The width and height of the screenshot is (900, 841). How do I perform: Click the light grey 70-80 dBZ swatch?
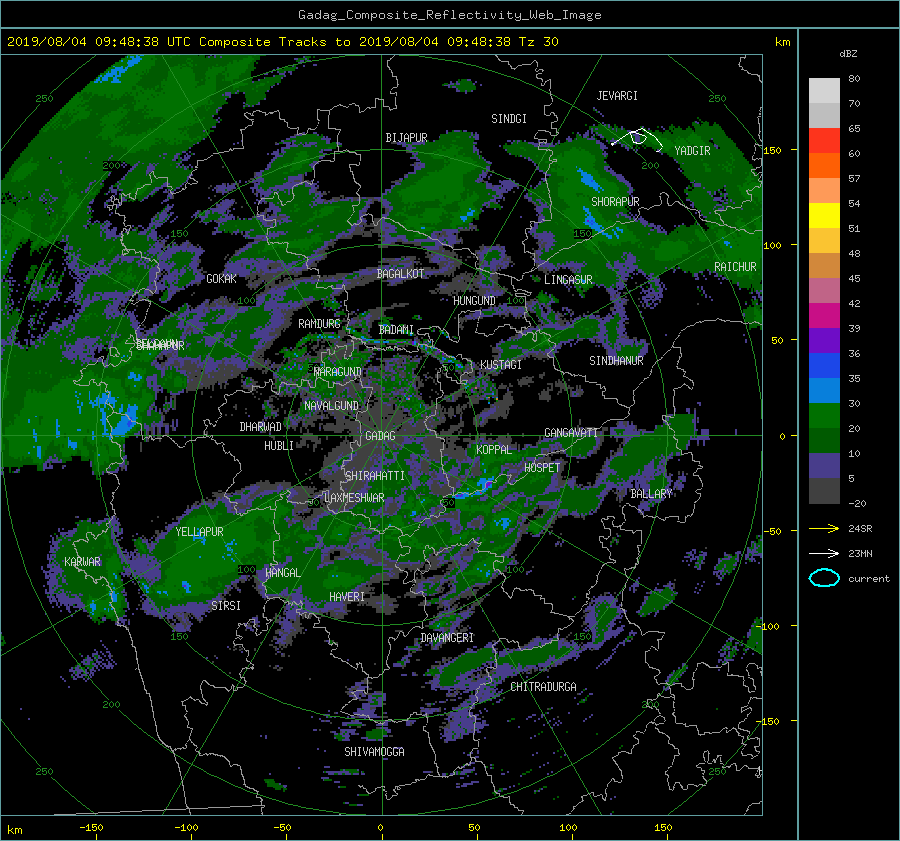[x=824, y=91]
